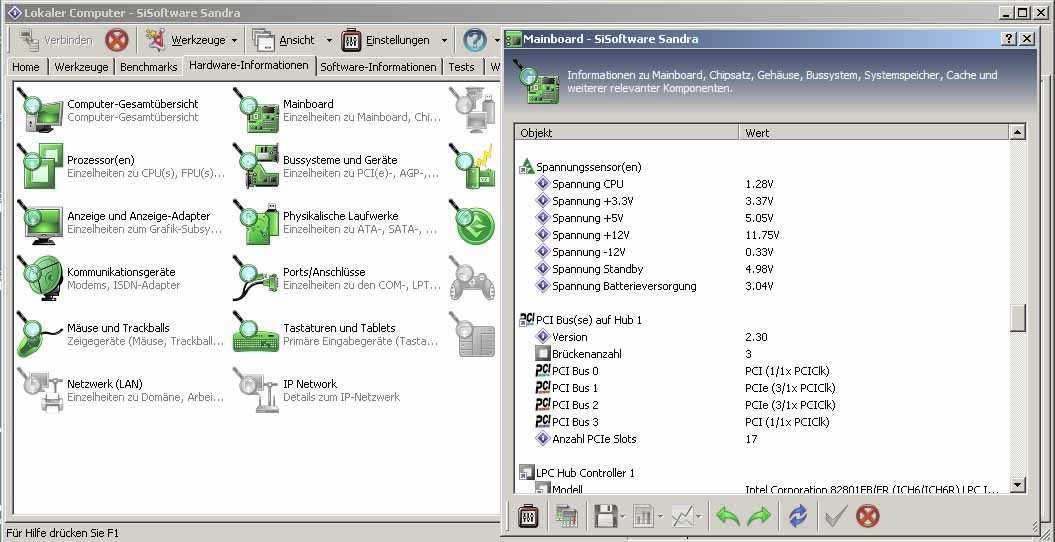The width and height of the screenshot is (1055, 542).
Task: Open Kommunikationsgeräte module icon
Action: pyautogui.click(x=39, y=278)
